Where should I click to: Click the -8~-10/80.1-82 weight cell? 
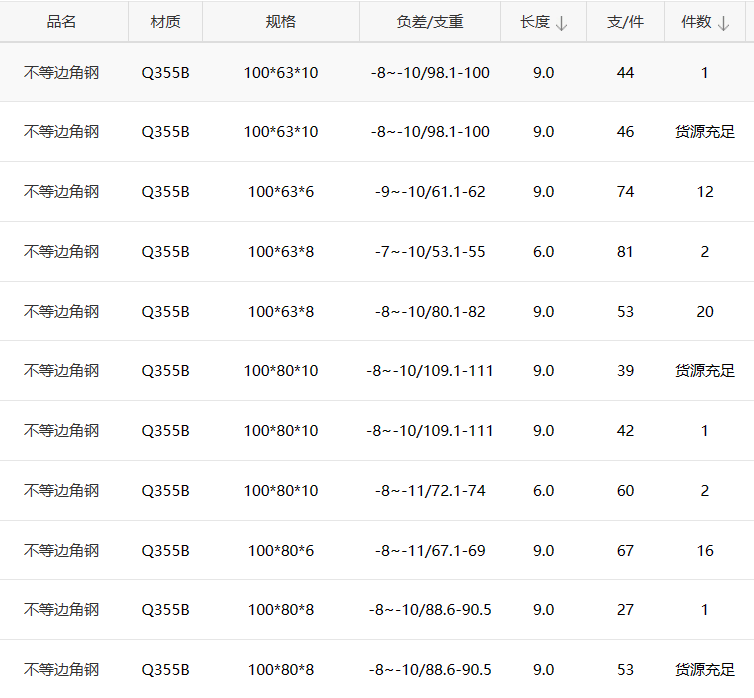[429, 312]
